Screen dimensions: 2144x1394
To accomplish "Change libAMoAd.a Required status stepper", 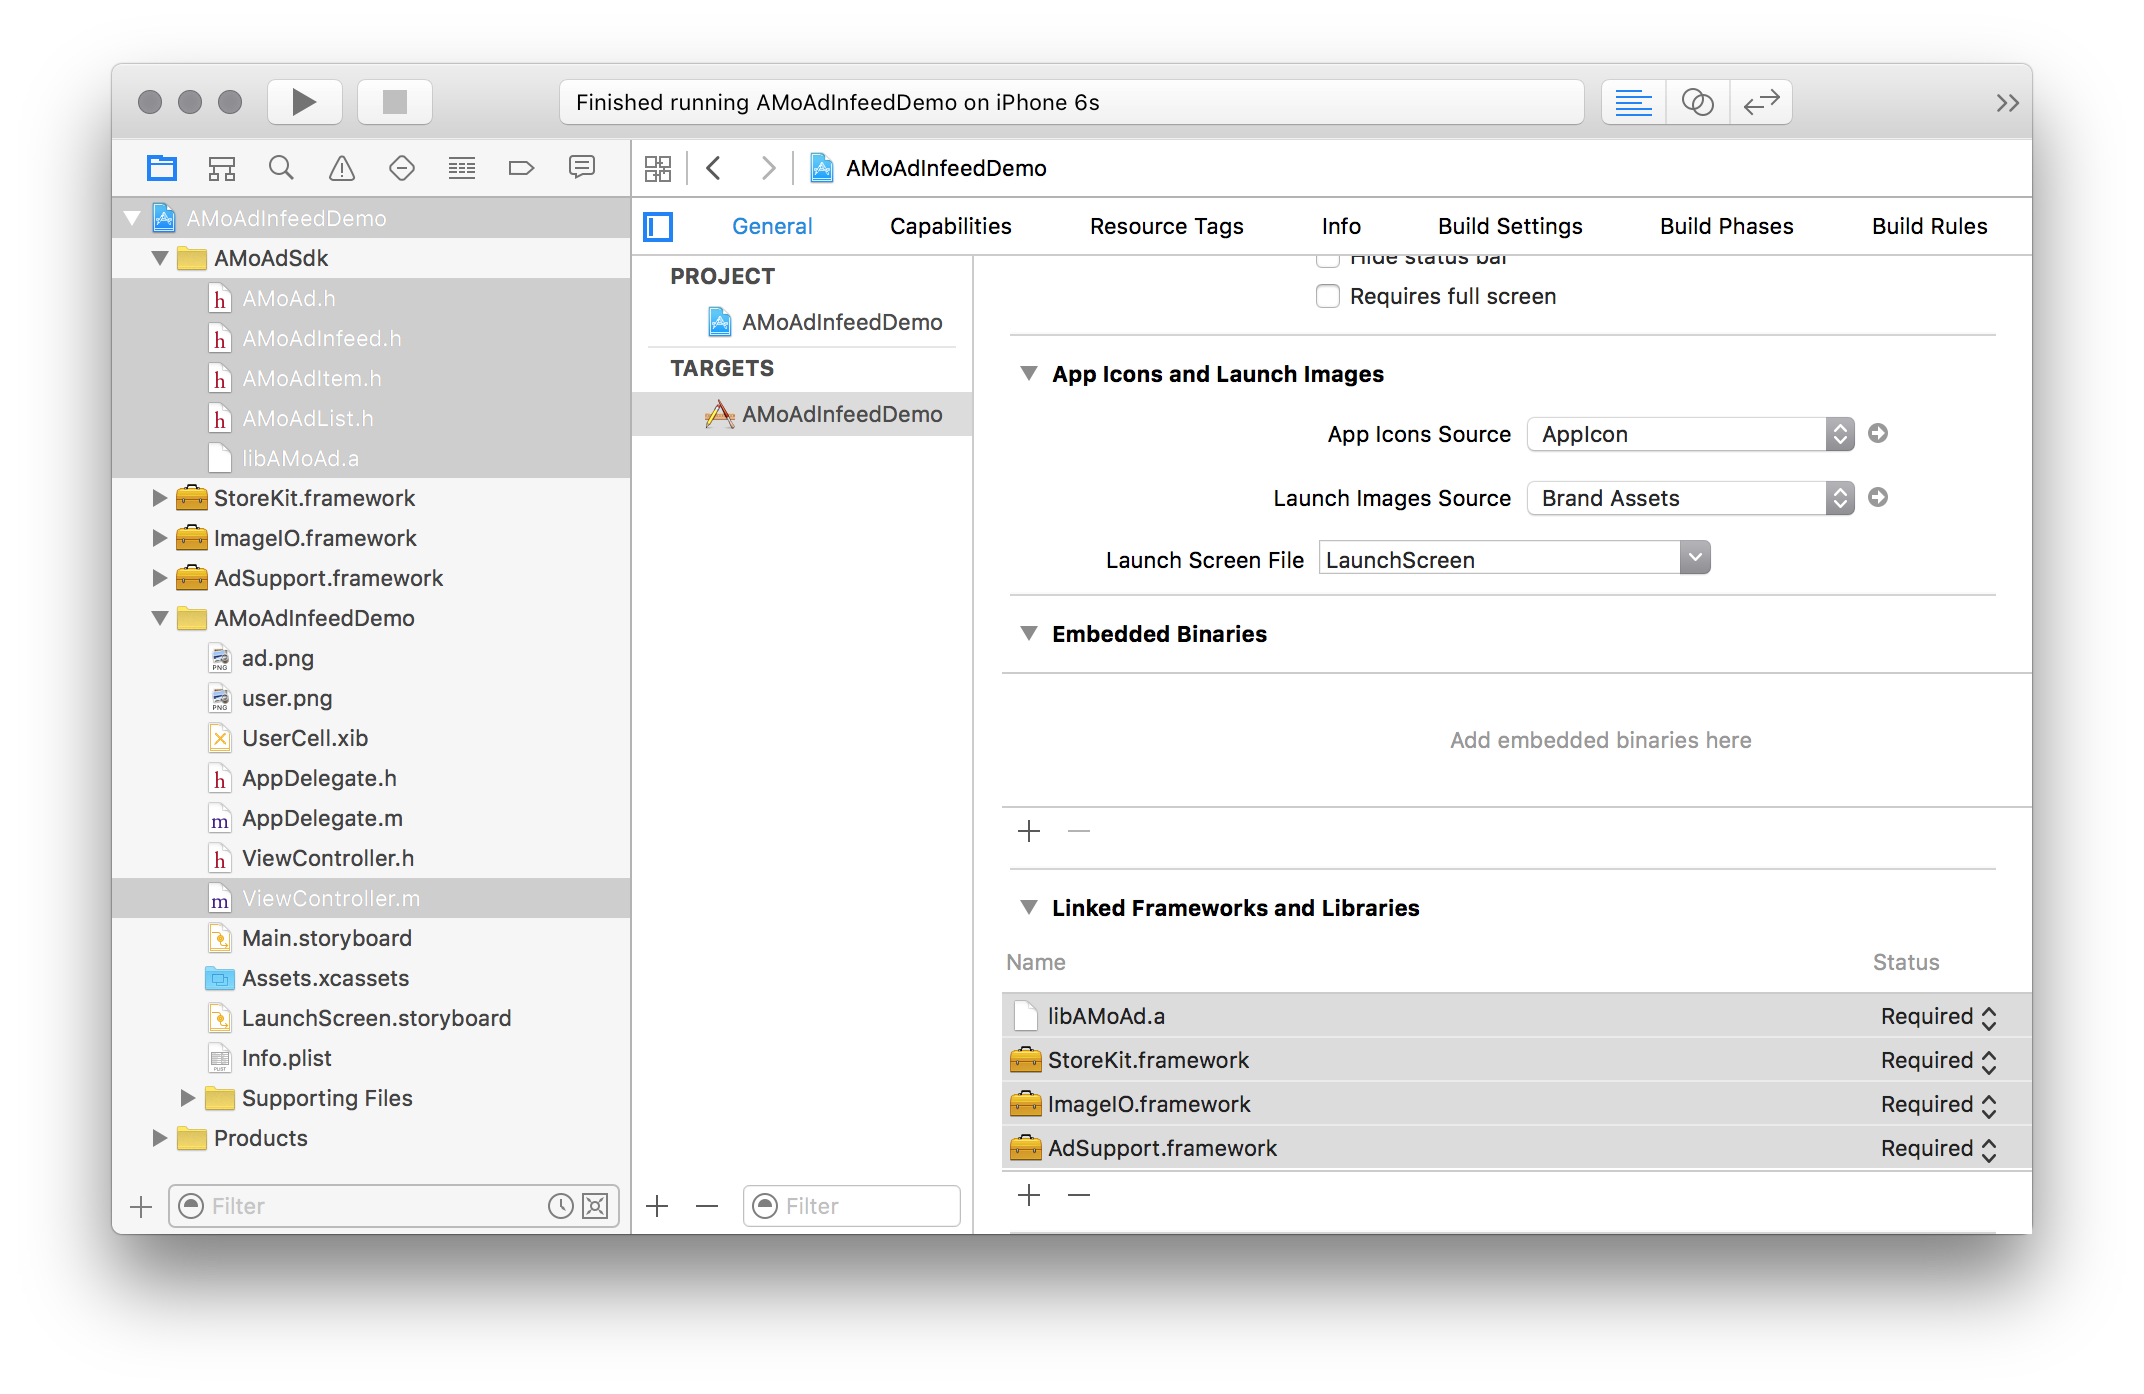I will coord(1988,1017).
